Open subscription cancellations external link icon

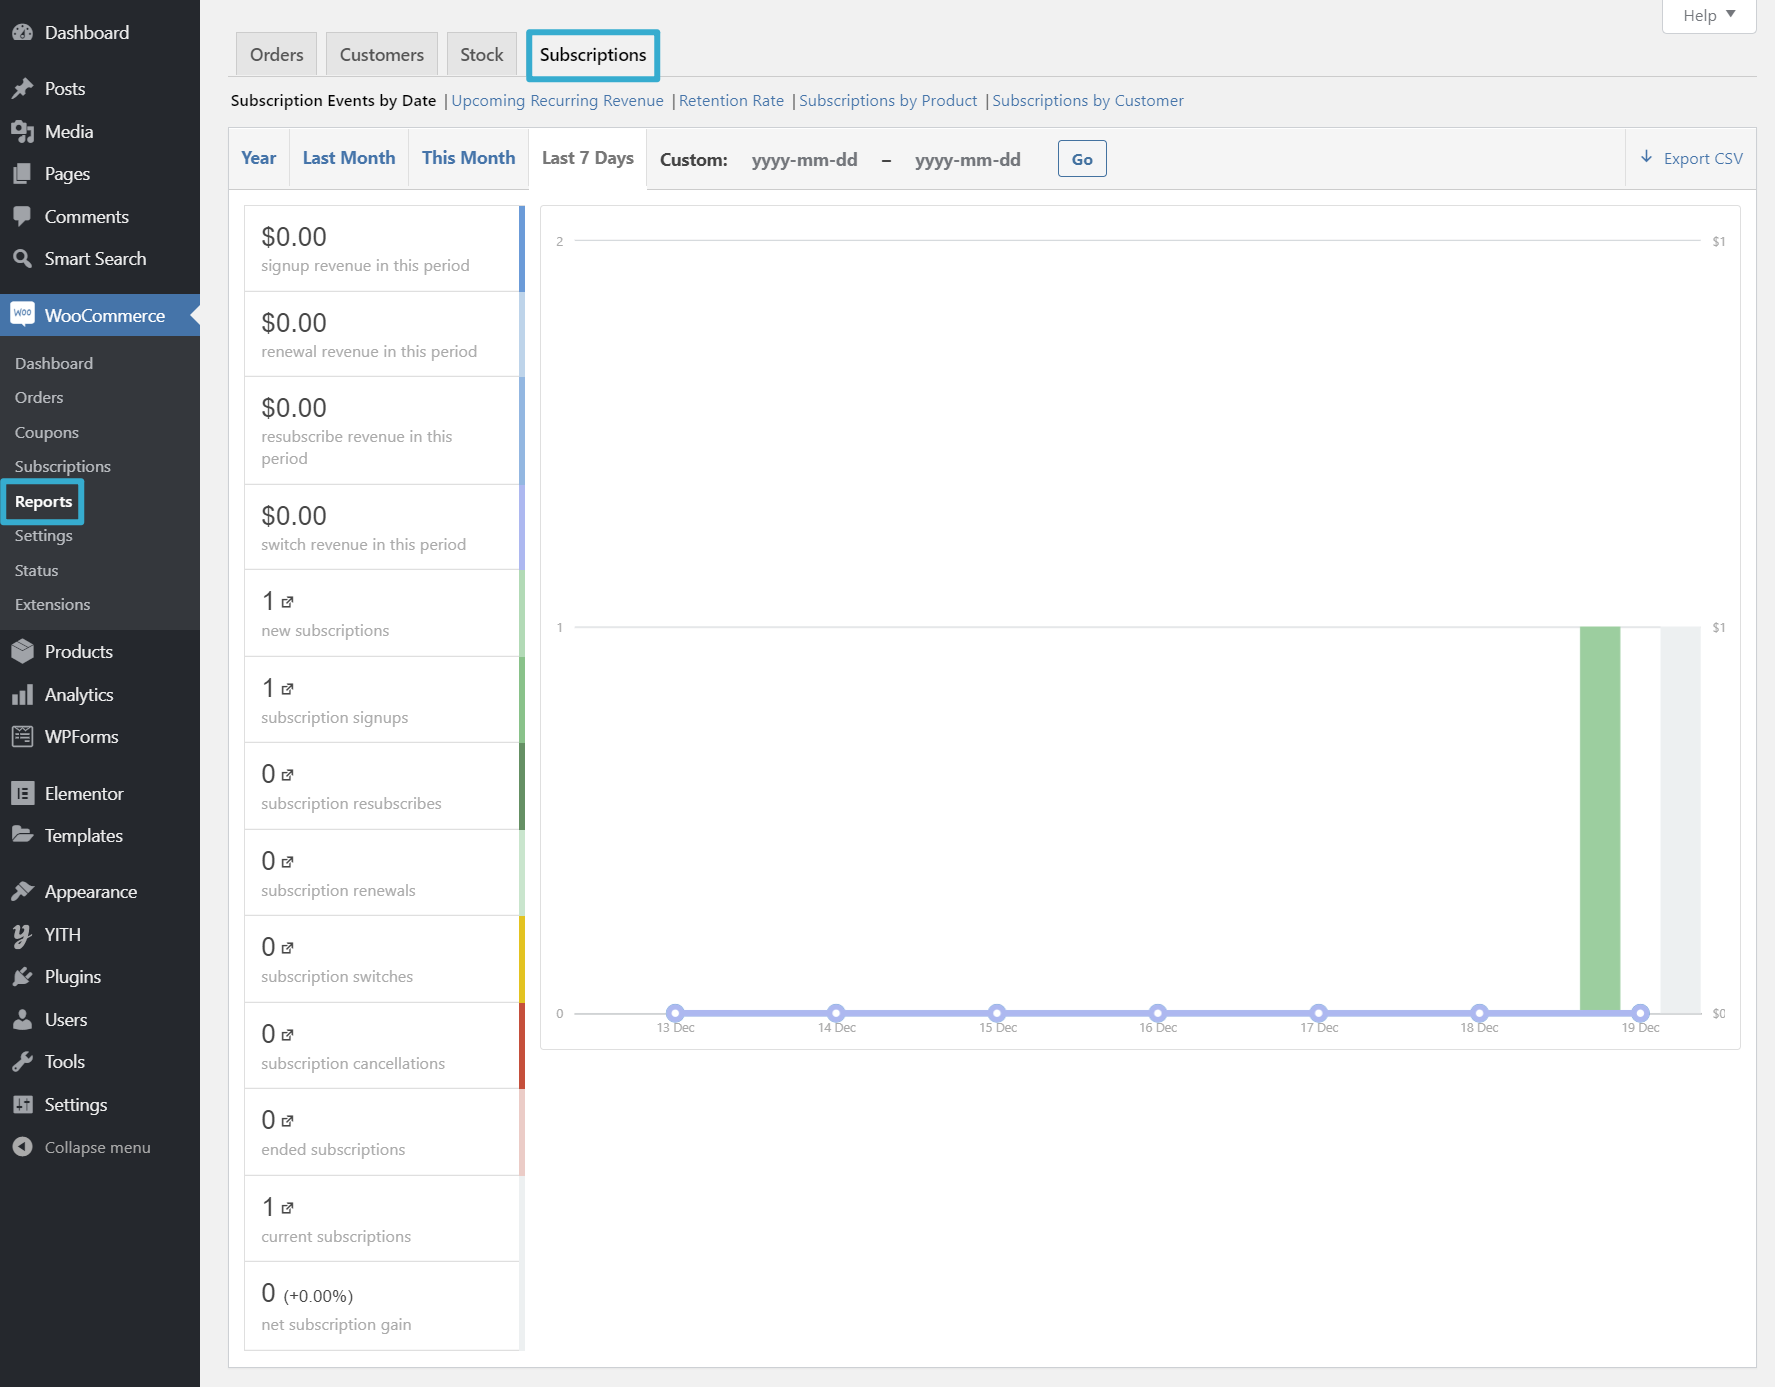click(x=287, y=1035)
